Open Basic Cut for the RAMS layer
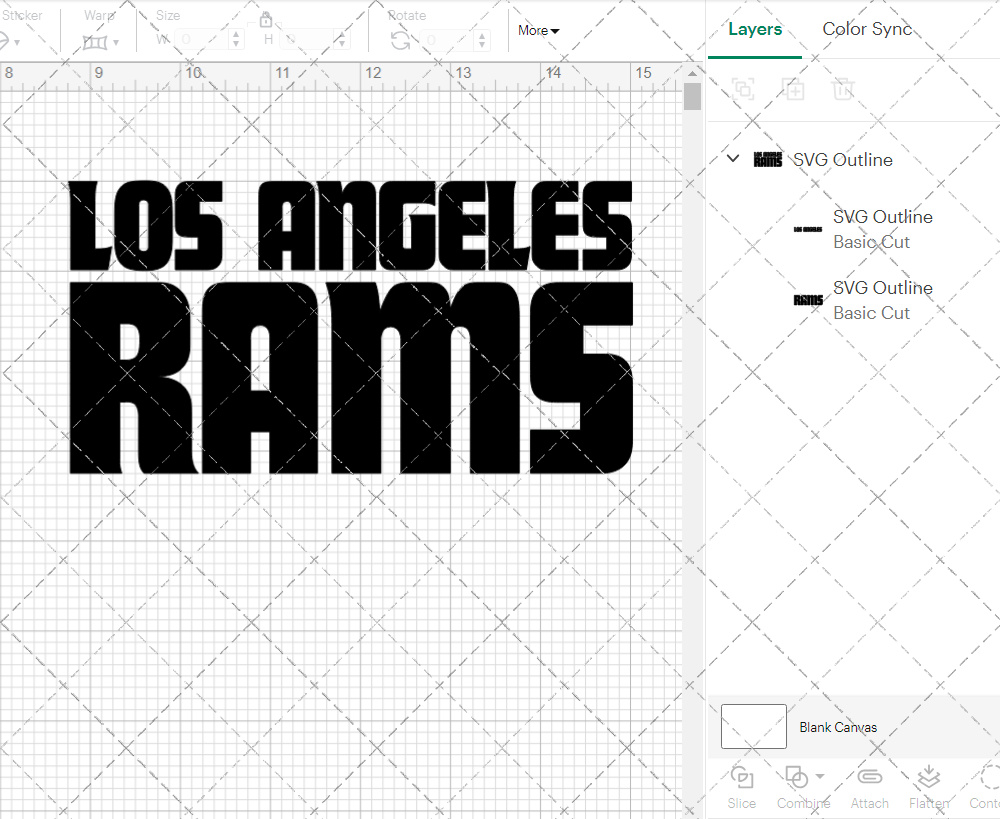 click(871, 312)
